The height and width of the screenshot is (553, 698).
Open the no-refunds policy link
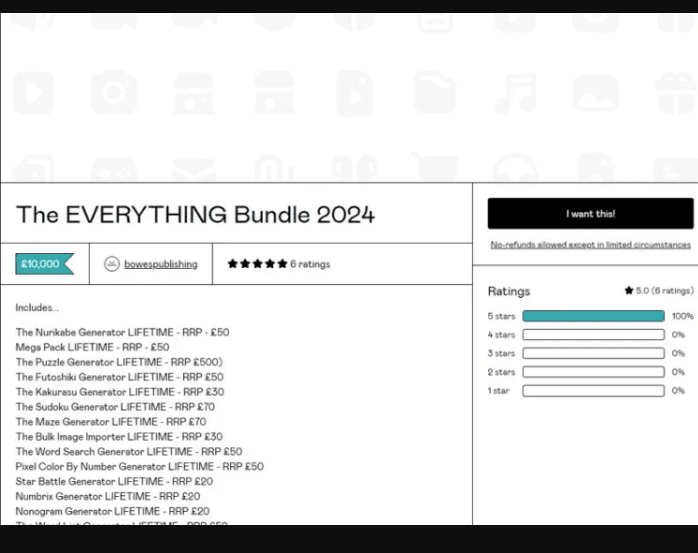click(x=590, y=245)
